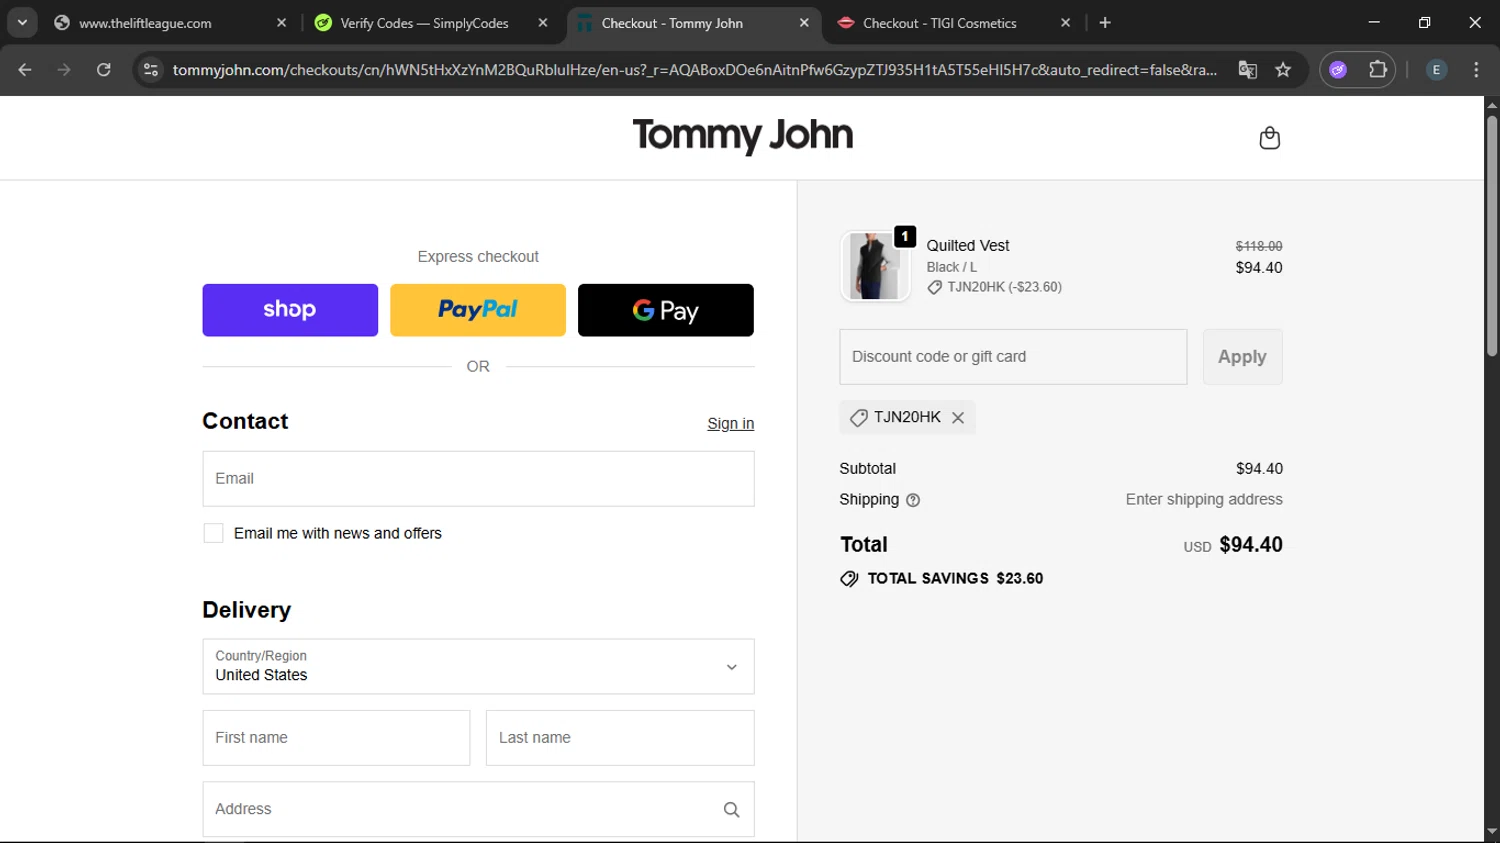The image size is (1500, 843).
Task: Open a new browser tab
Action: coord(1105,23)
